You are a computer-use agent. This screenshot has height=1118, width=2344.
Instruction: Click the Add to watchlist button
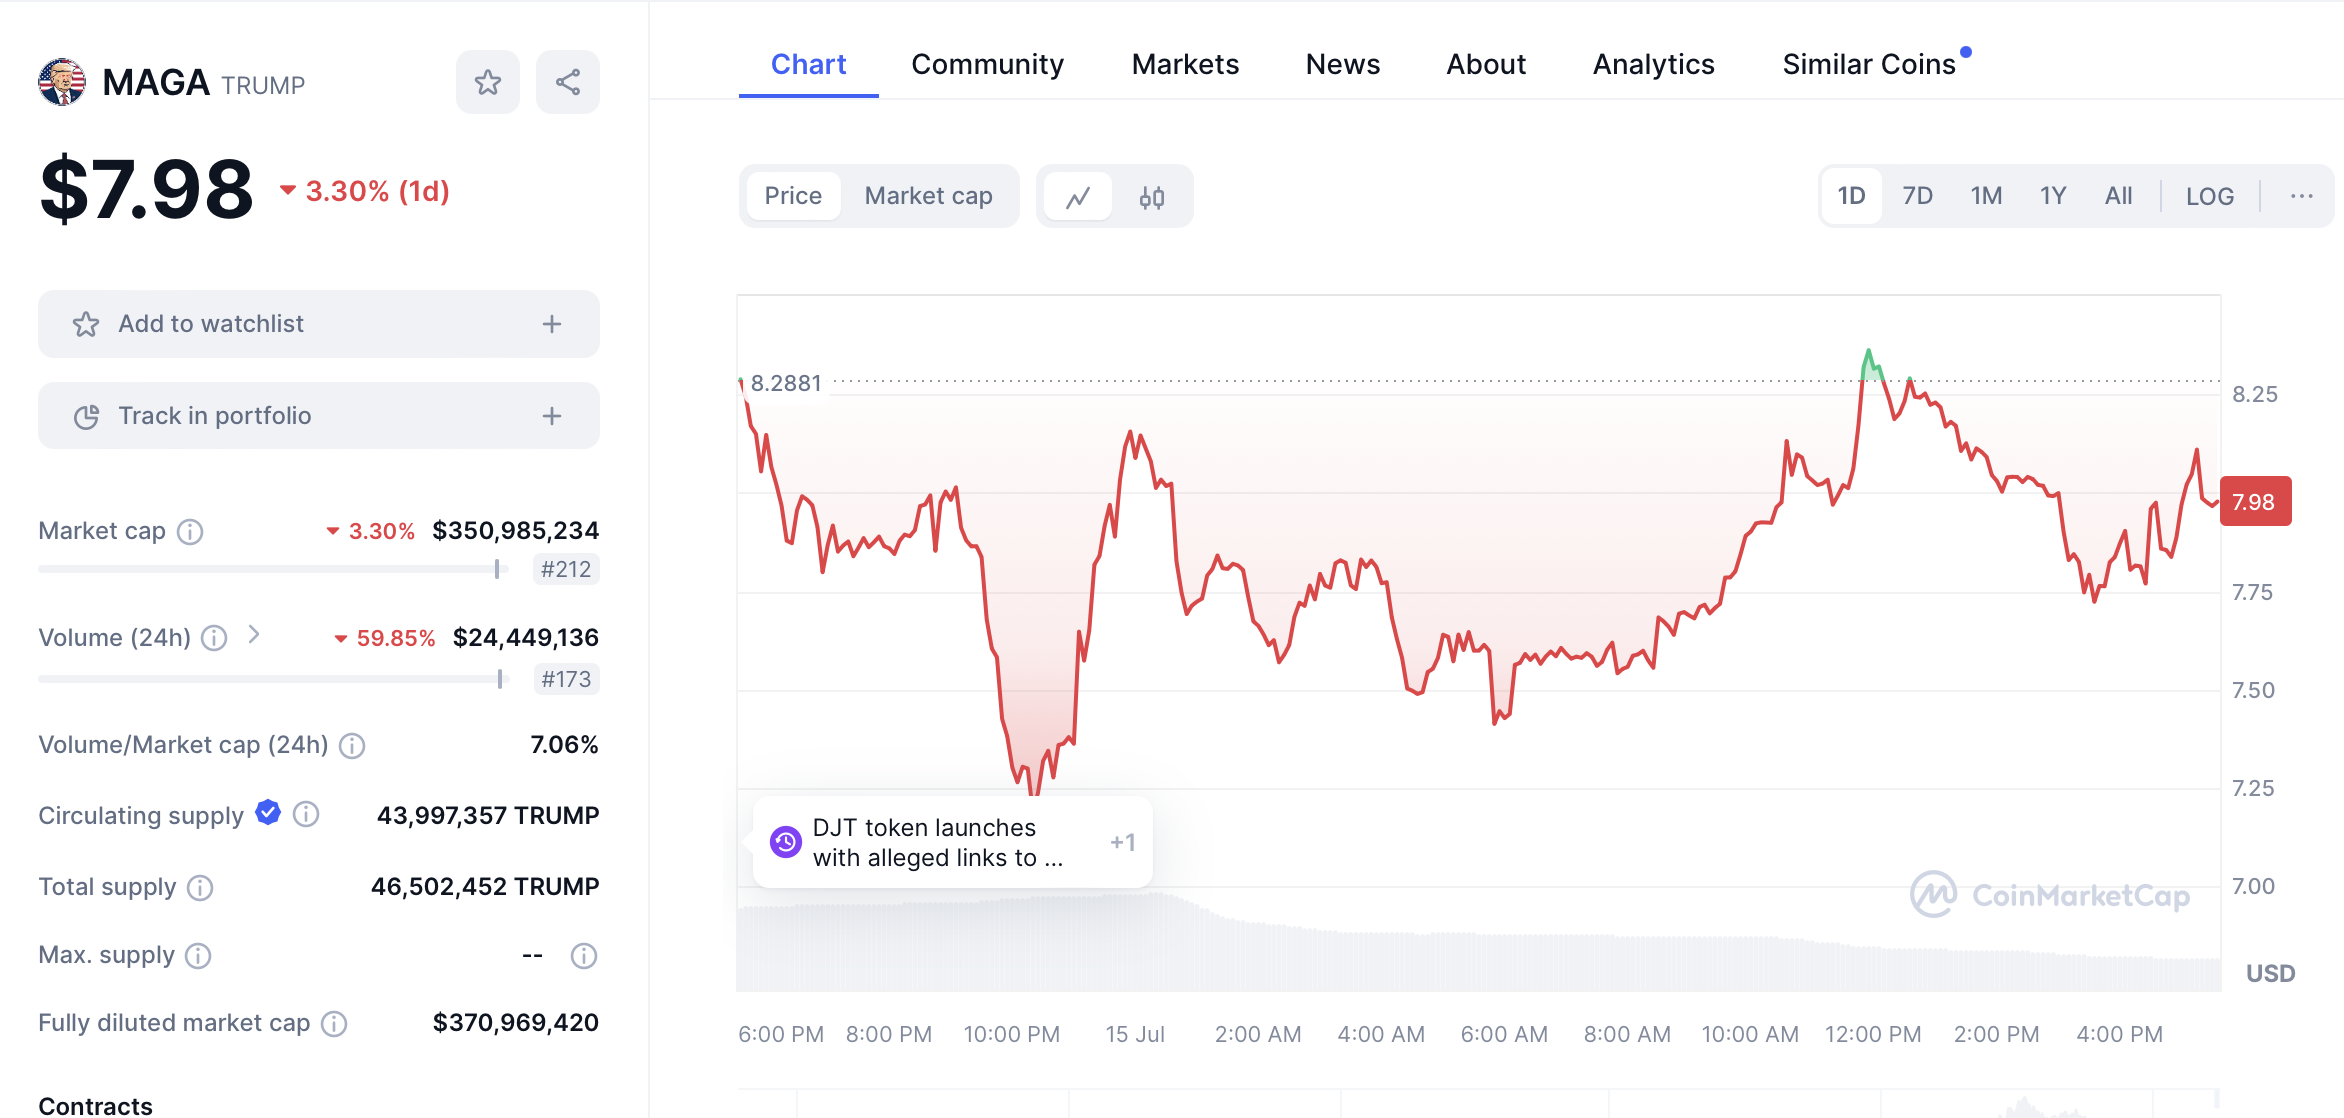click(x=318, y=324)
